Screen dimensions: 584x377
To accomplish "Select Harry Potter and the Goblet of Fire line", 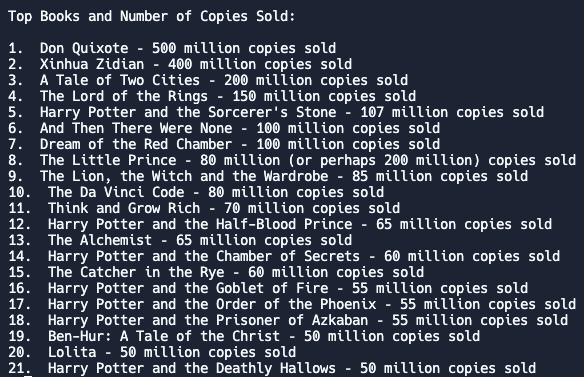I will tap(268, 289).
